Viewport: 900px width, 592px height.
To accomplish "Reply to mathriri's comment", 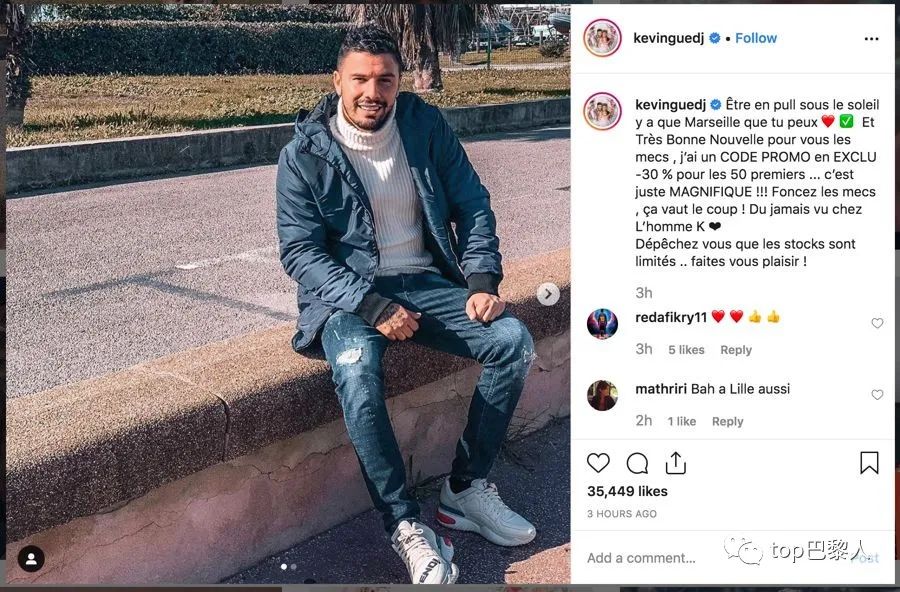I will click(727, 421).
